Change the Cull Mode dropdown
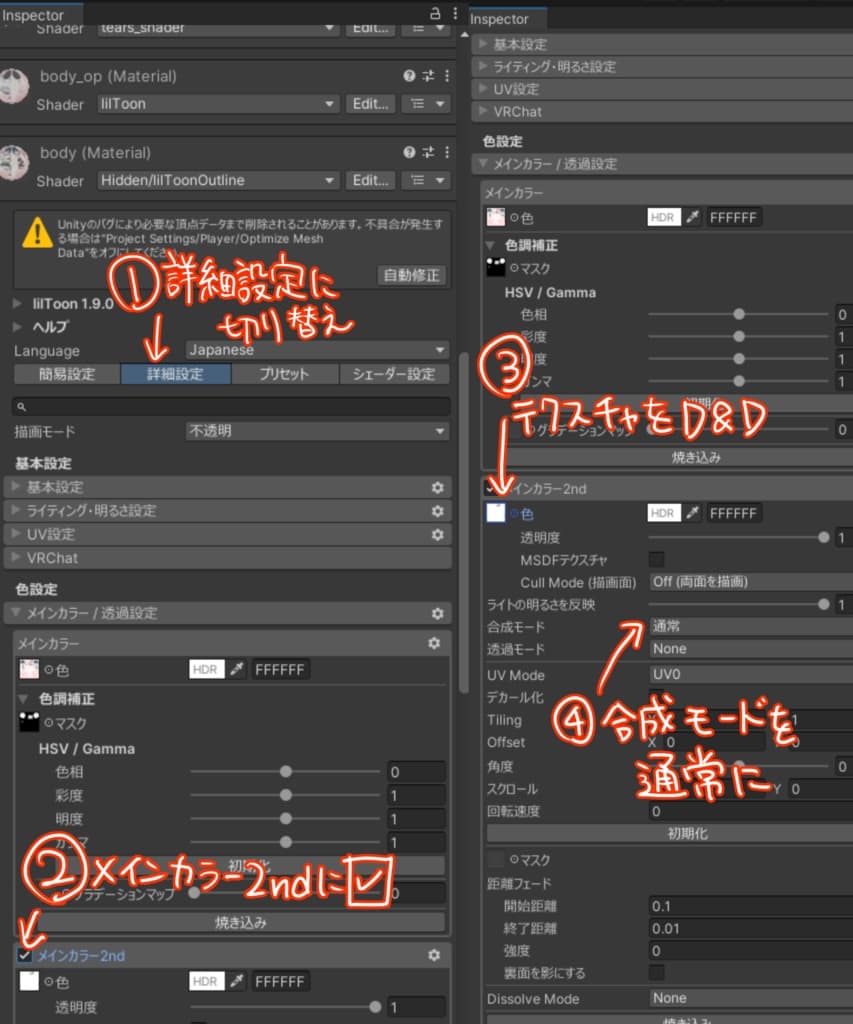Screen dimensions: 853x1024 pyautogui.click(x=745, y=581)
